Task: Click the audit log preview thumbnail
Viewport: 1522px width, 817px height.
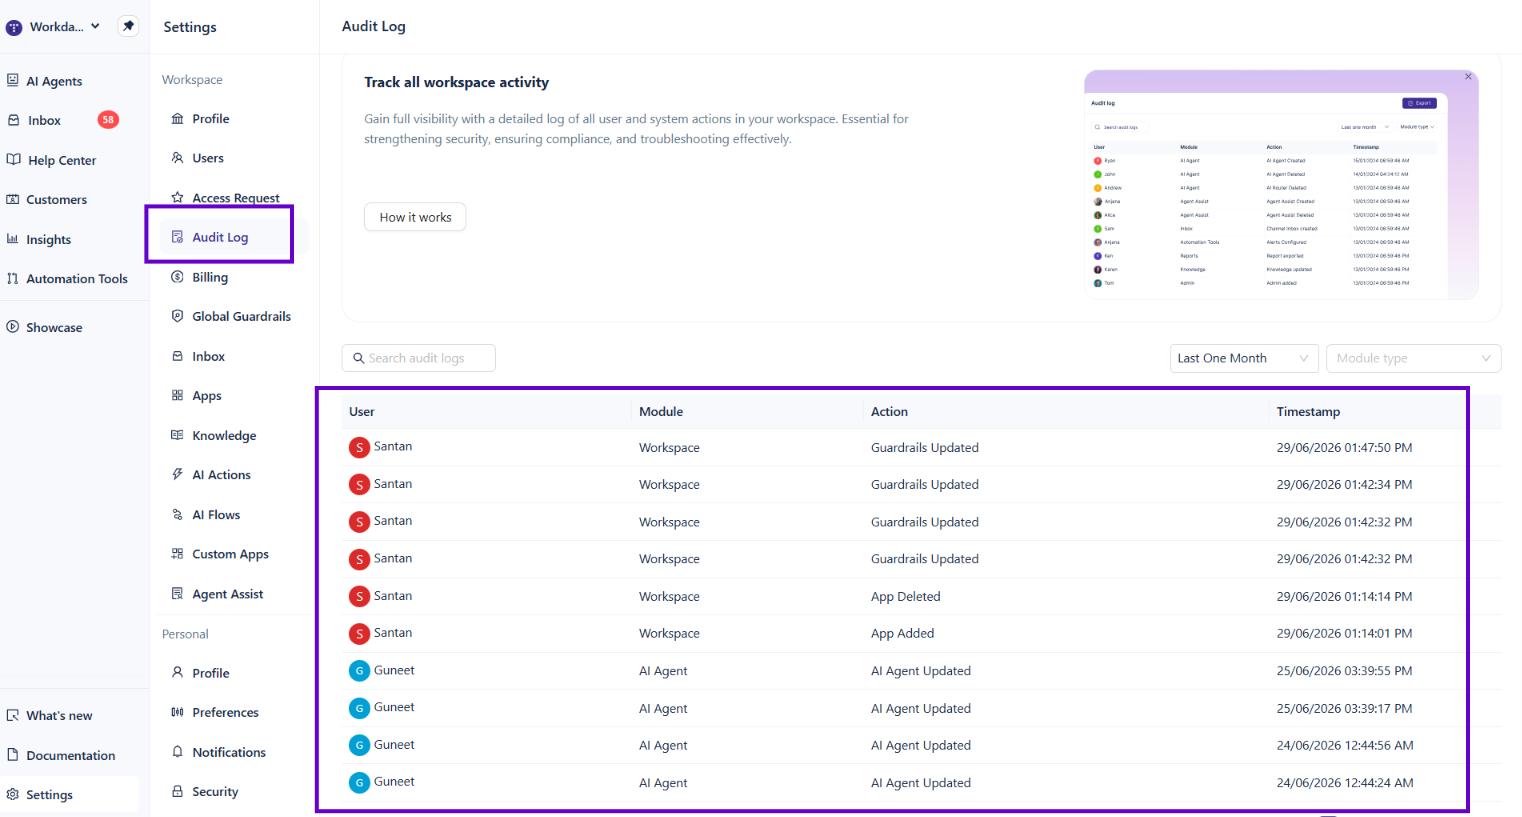Action: pos(1281,184)
